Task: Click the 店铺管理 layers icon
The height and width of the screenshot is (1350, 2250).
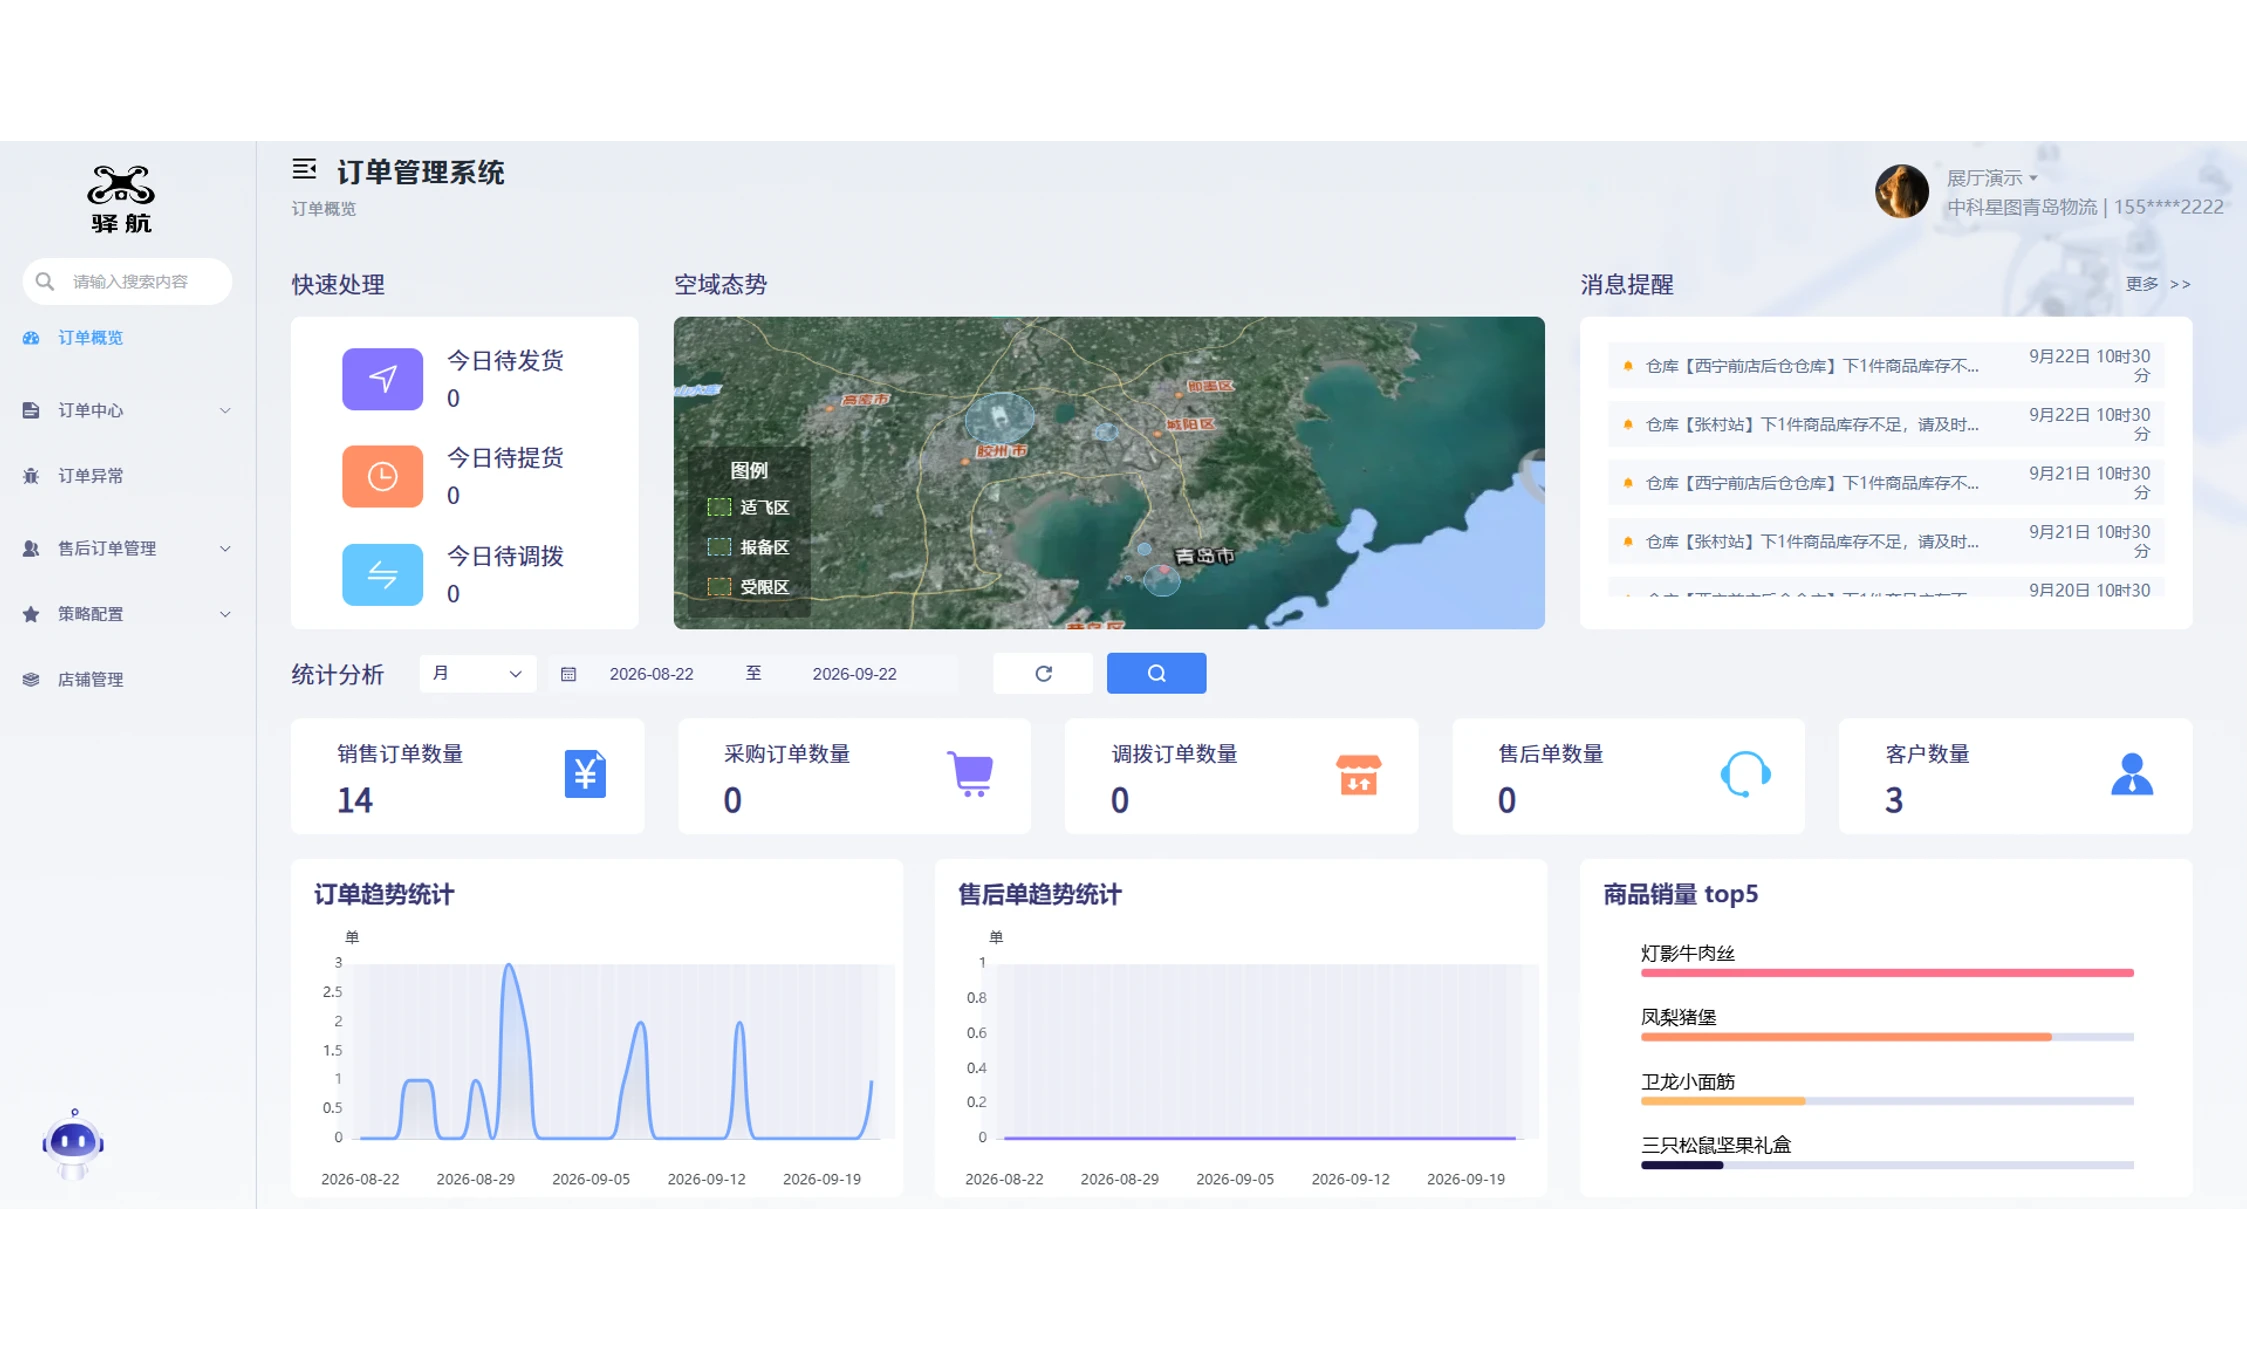Action: click(x=31, y=680)
